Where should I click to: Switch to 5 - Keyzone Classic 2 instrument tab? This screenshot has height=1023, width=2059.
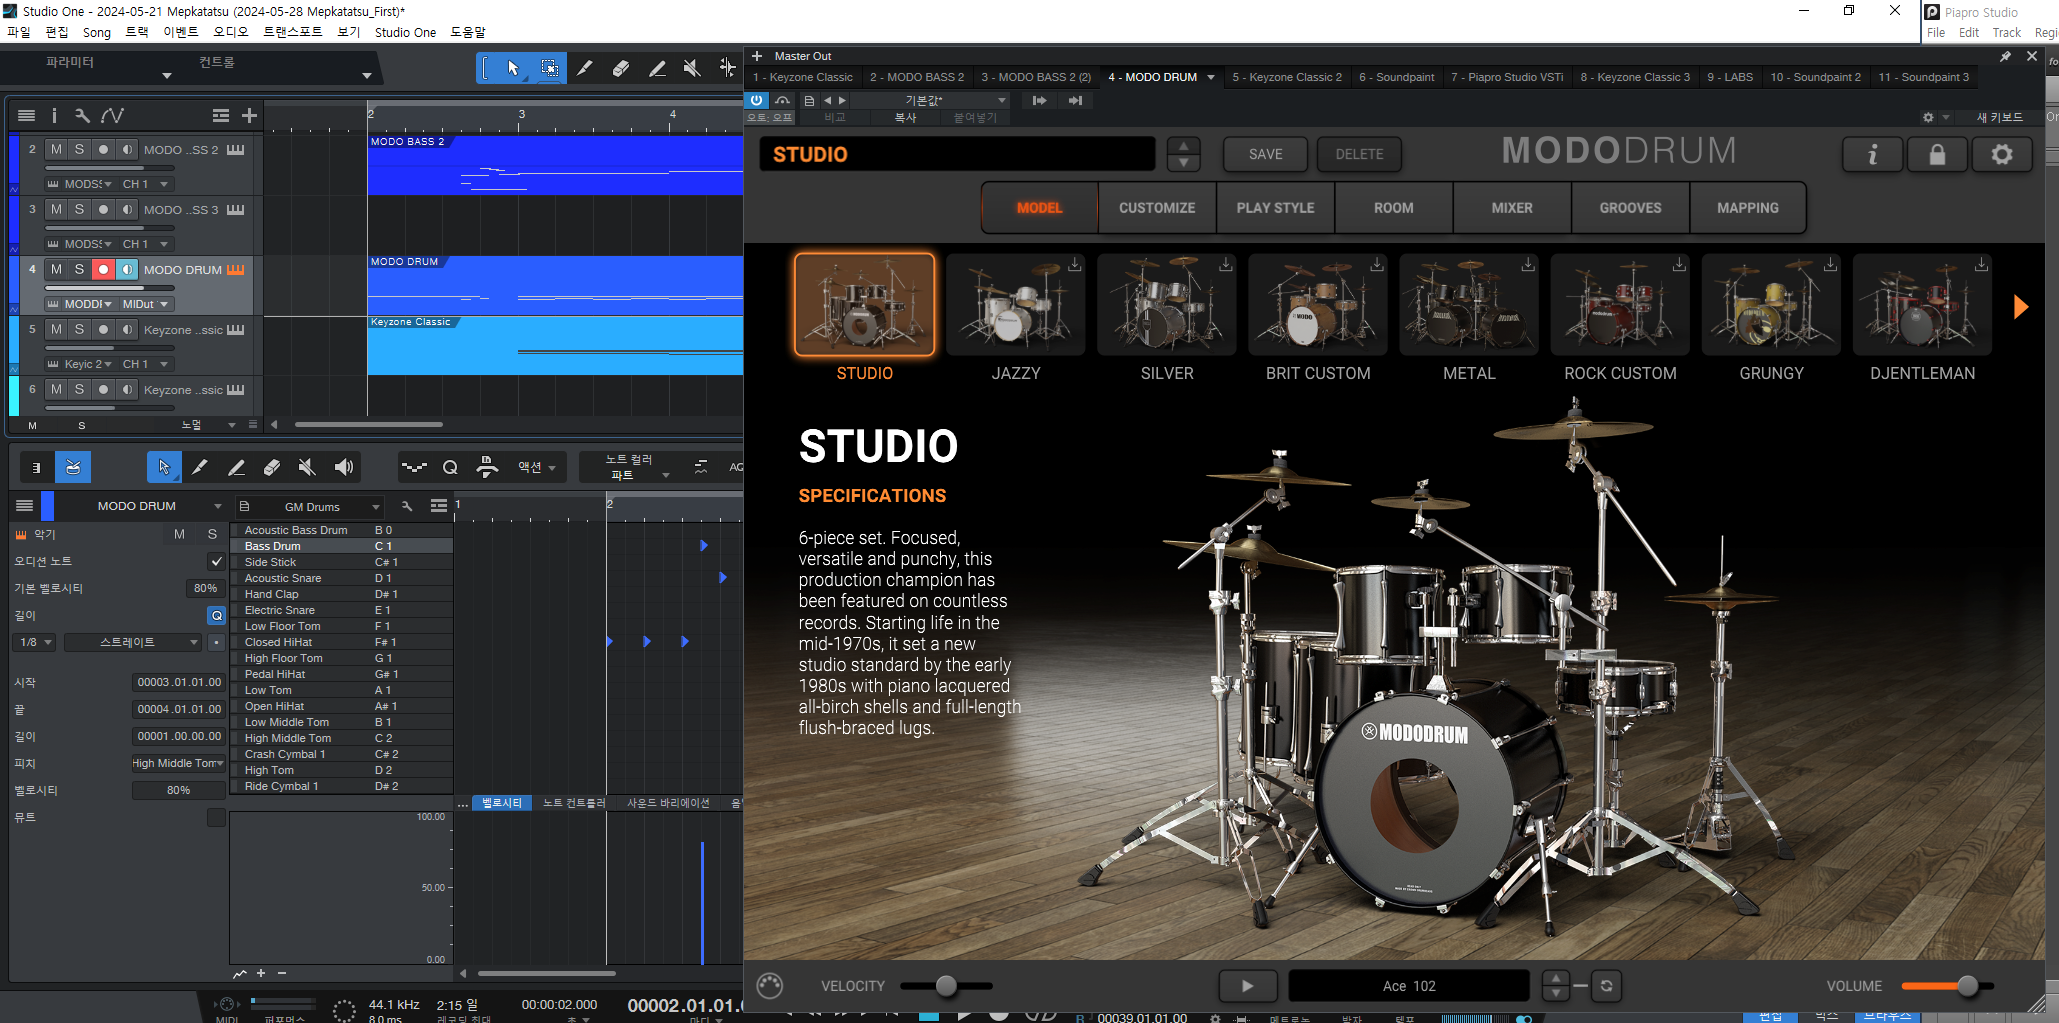pos(1287,77)
